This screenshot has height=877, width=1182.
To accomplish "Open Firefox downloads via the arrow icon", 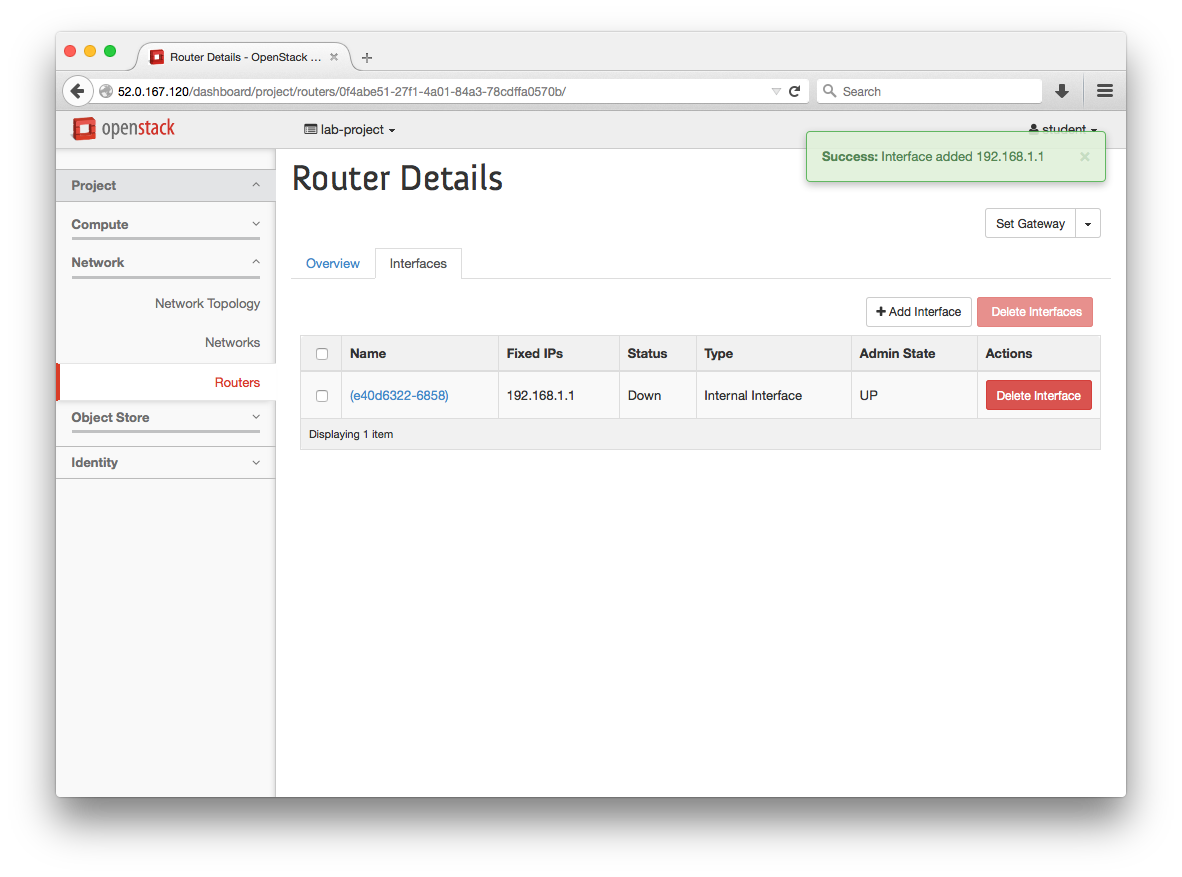I will (1061, 90).
